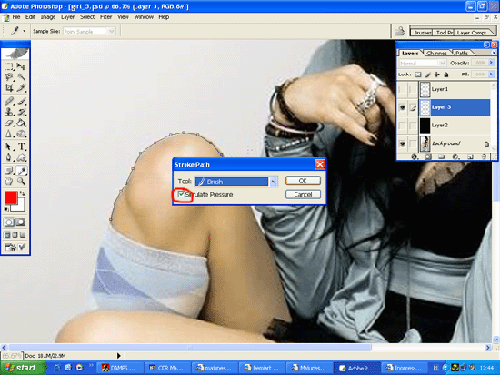Open the Tool dropdown in Stroke Path dialog
The image size is (500, 375).
(273, 181)
